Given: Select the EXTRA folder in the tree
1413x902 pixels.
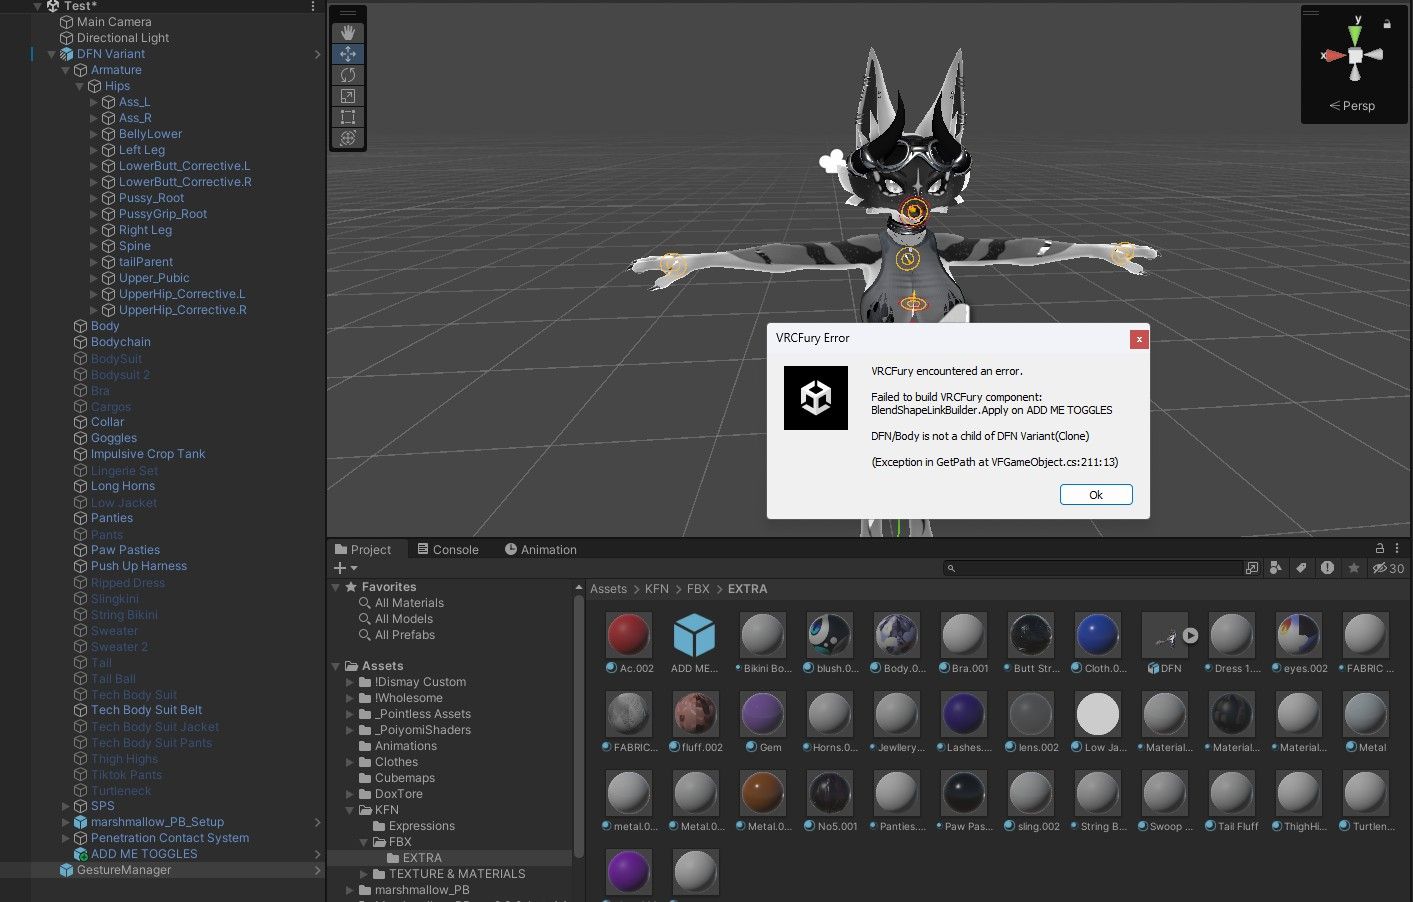Looking at the screenshot, I should pos(422,858).
